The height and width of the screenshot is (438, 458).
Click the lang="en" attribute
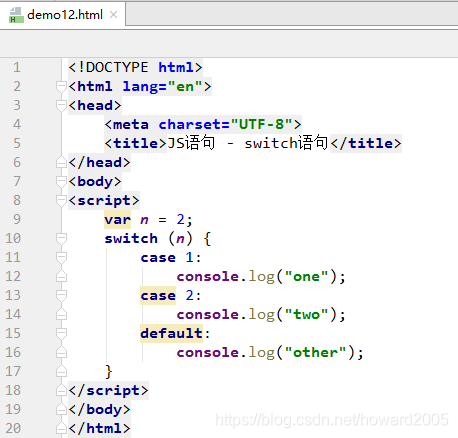[163, 87]
